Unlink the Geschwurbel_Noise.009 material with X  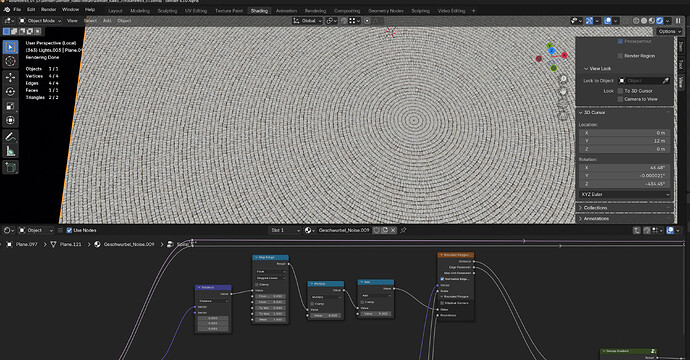[x=393, y=230]
